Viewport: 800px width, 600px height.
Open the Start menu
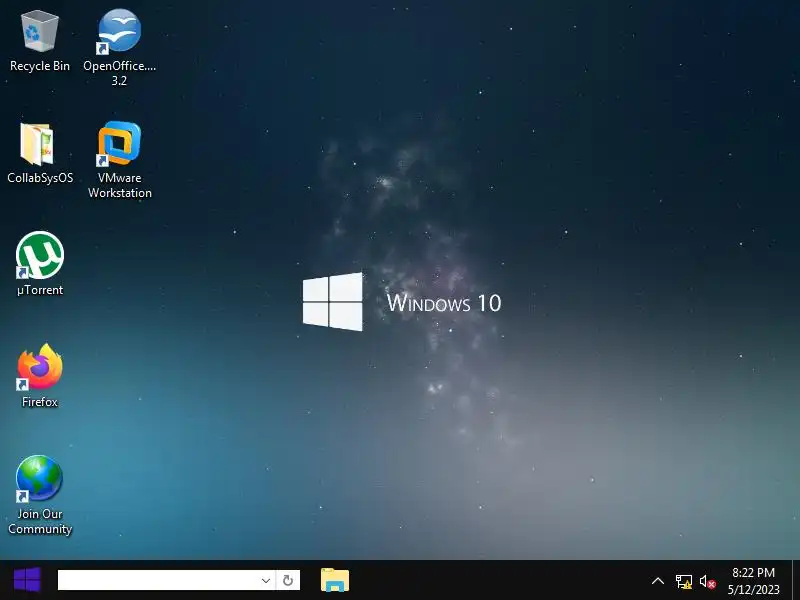click(27, 580)
